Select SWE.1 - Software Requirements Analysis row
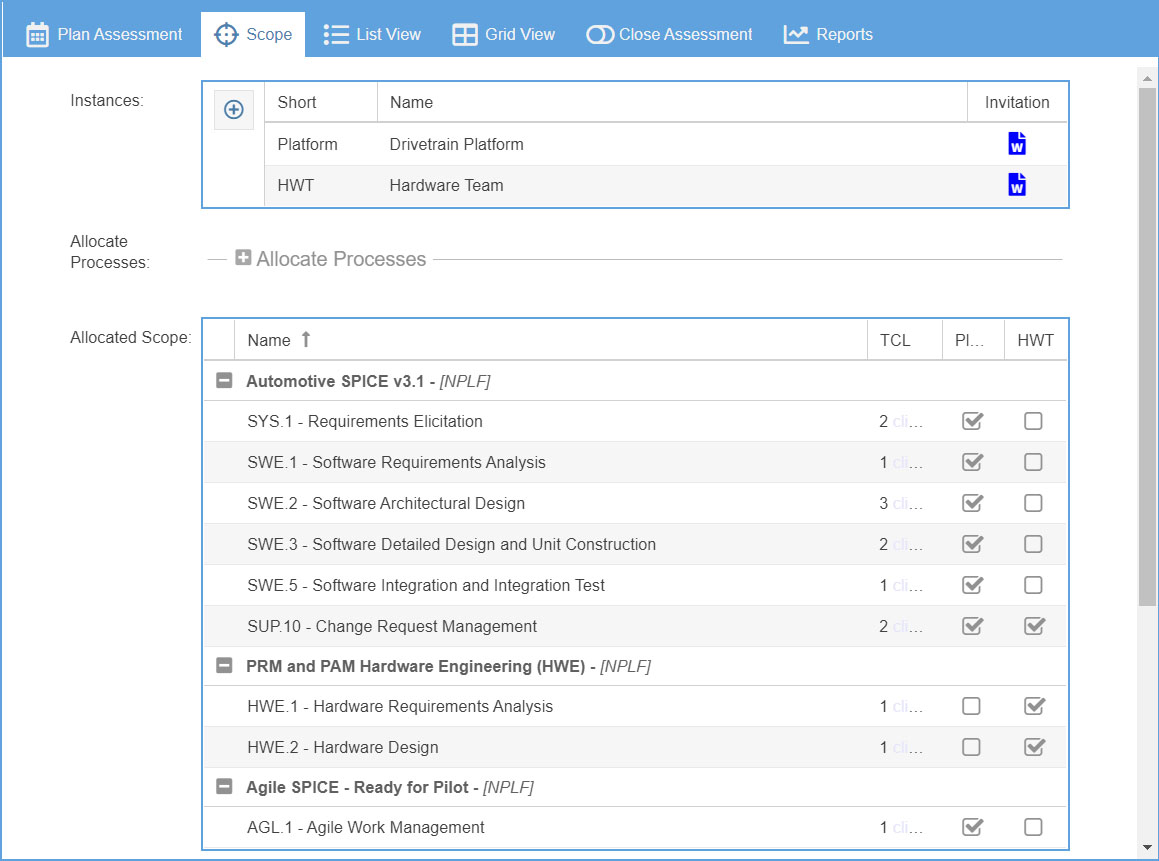This screenshot has width=1159, height=861. click(x=636, y=462)
